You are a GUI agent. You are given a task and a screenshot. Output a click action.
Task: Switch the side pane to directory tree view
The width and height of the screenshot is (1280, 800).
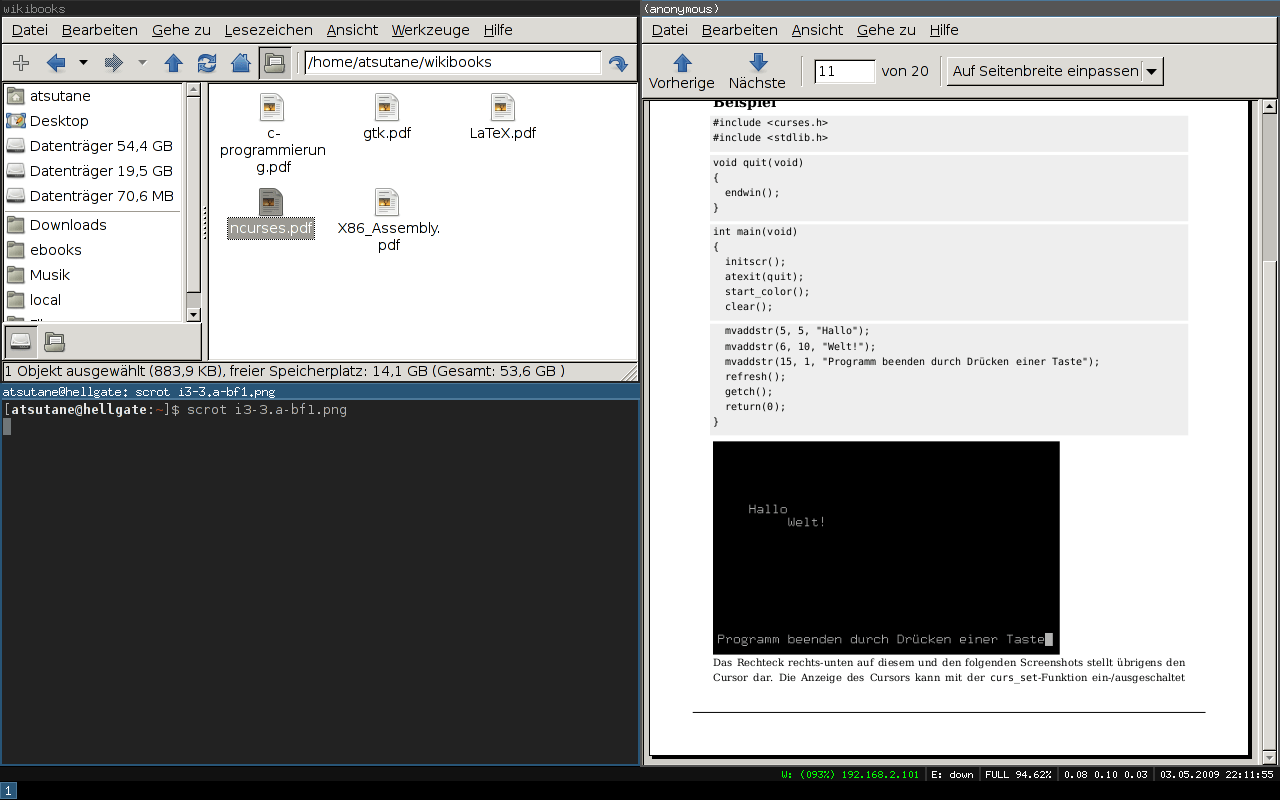54,341
